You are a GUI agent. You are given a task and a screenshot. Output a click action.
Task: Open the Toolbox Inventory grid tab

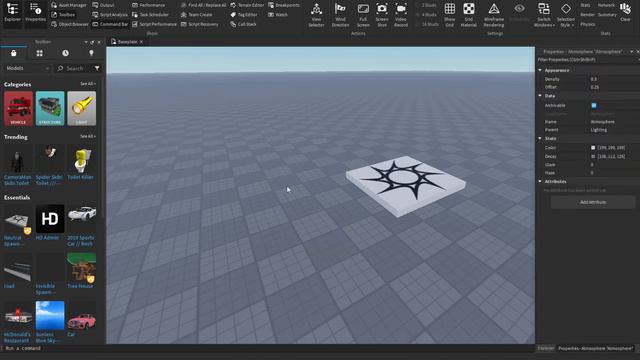[x=40, y=53]
